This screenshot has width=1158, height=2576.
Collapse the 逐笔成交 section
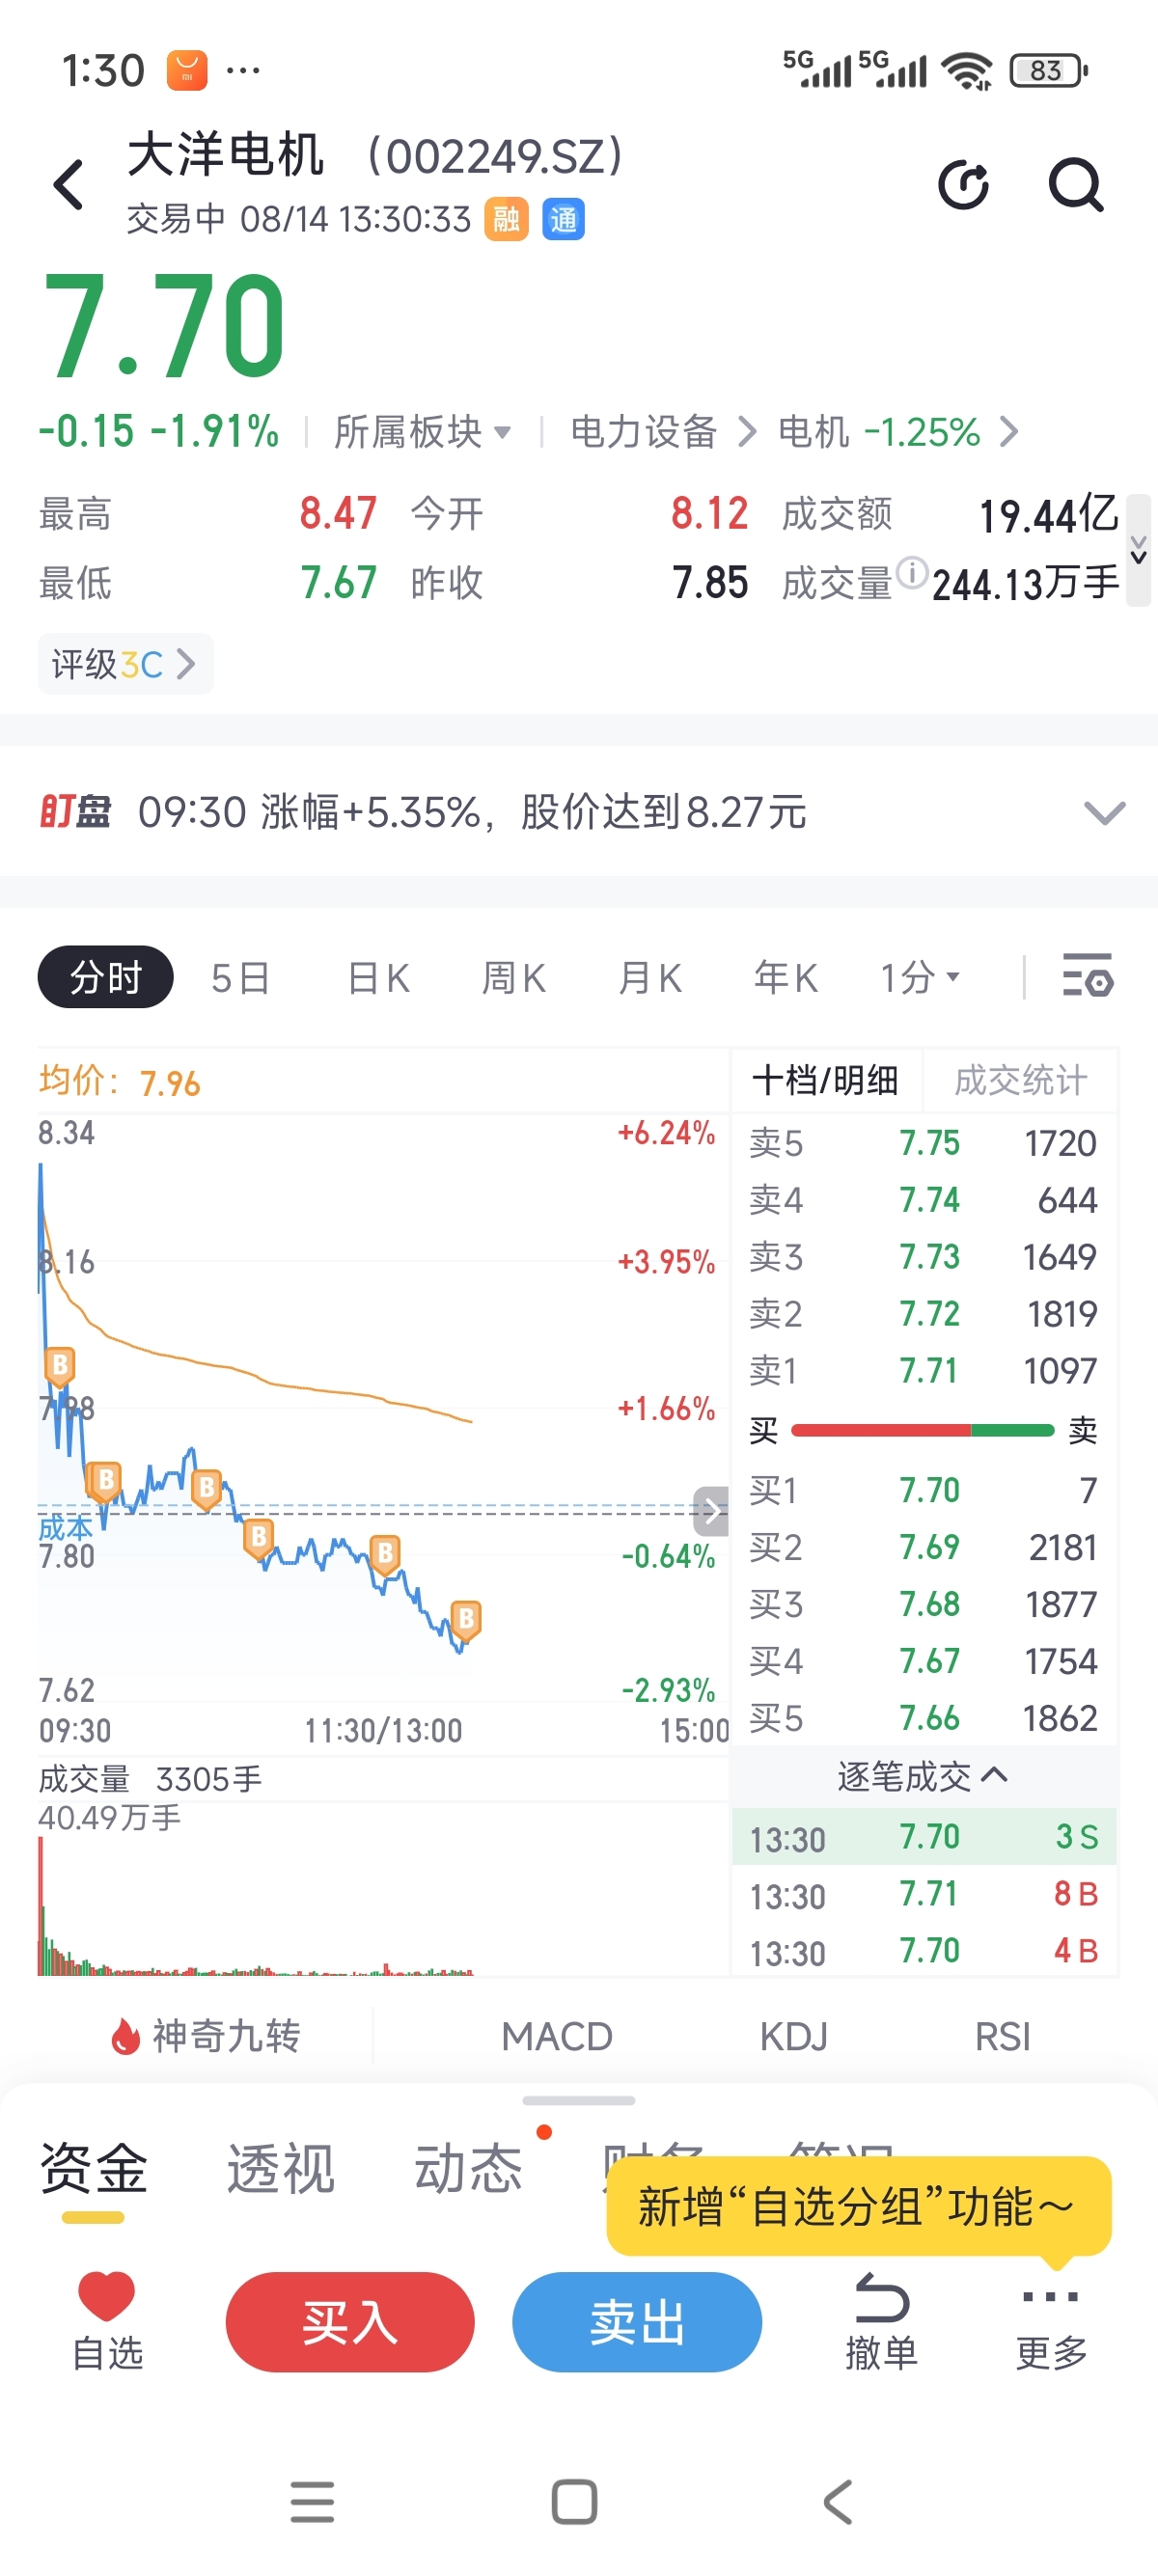point(922,1776)
